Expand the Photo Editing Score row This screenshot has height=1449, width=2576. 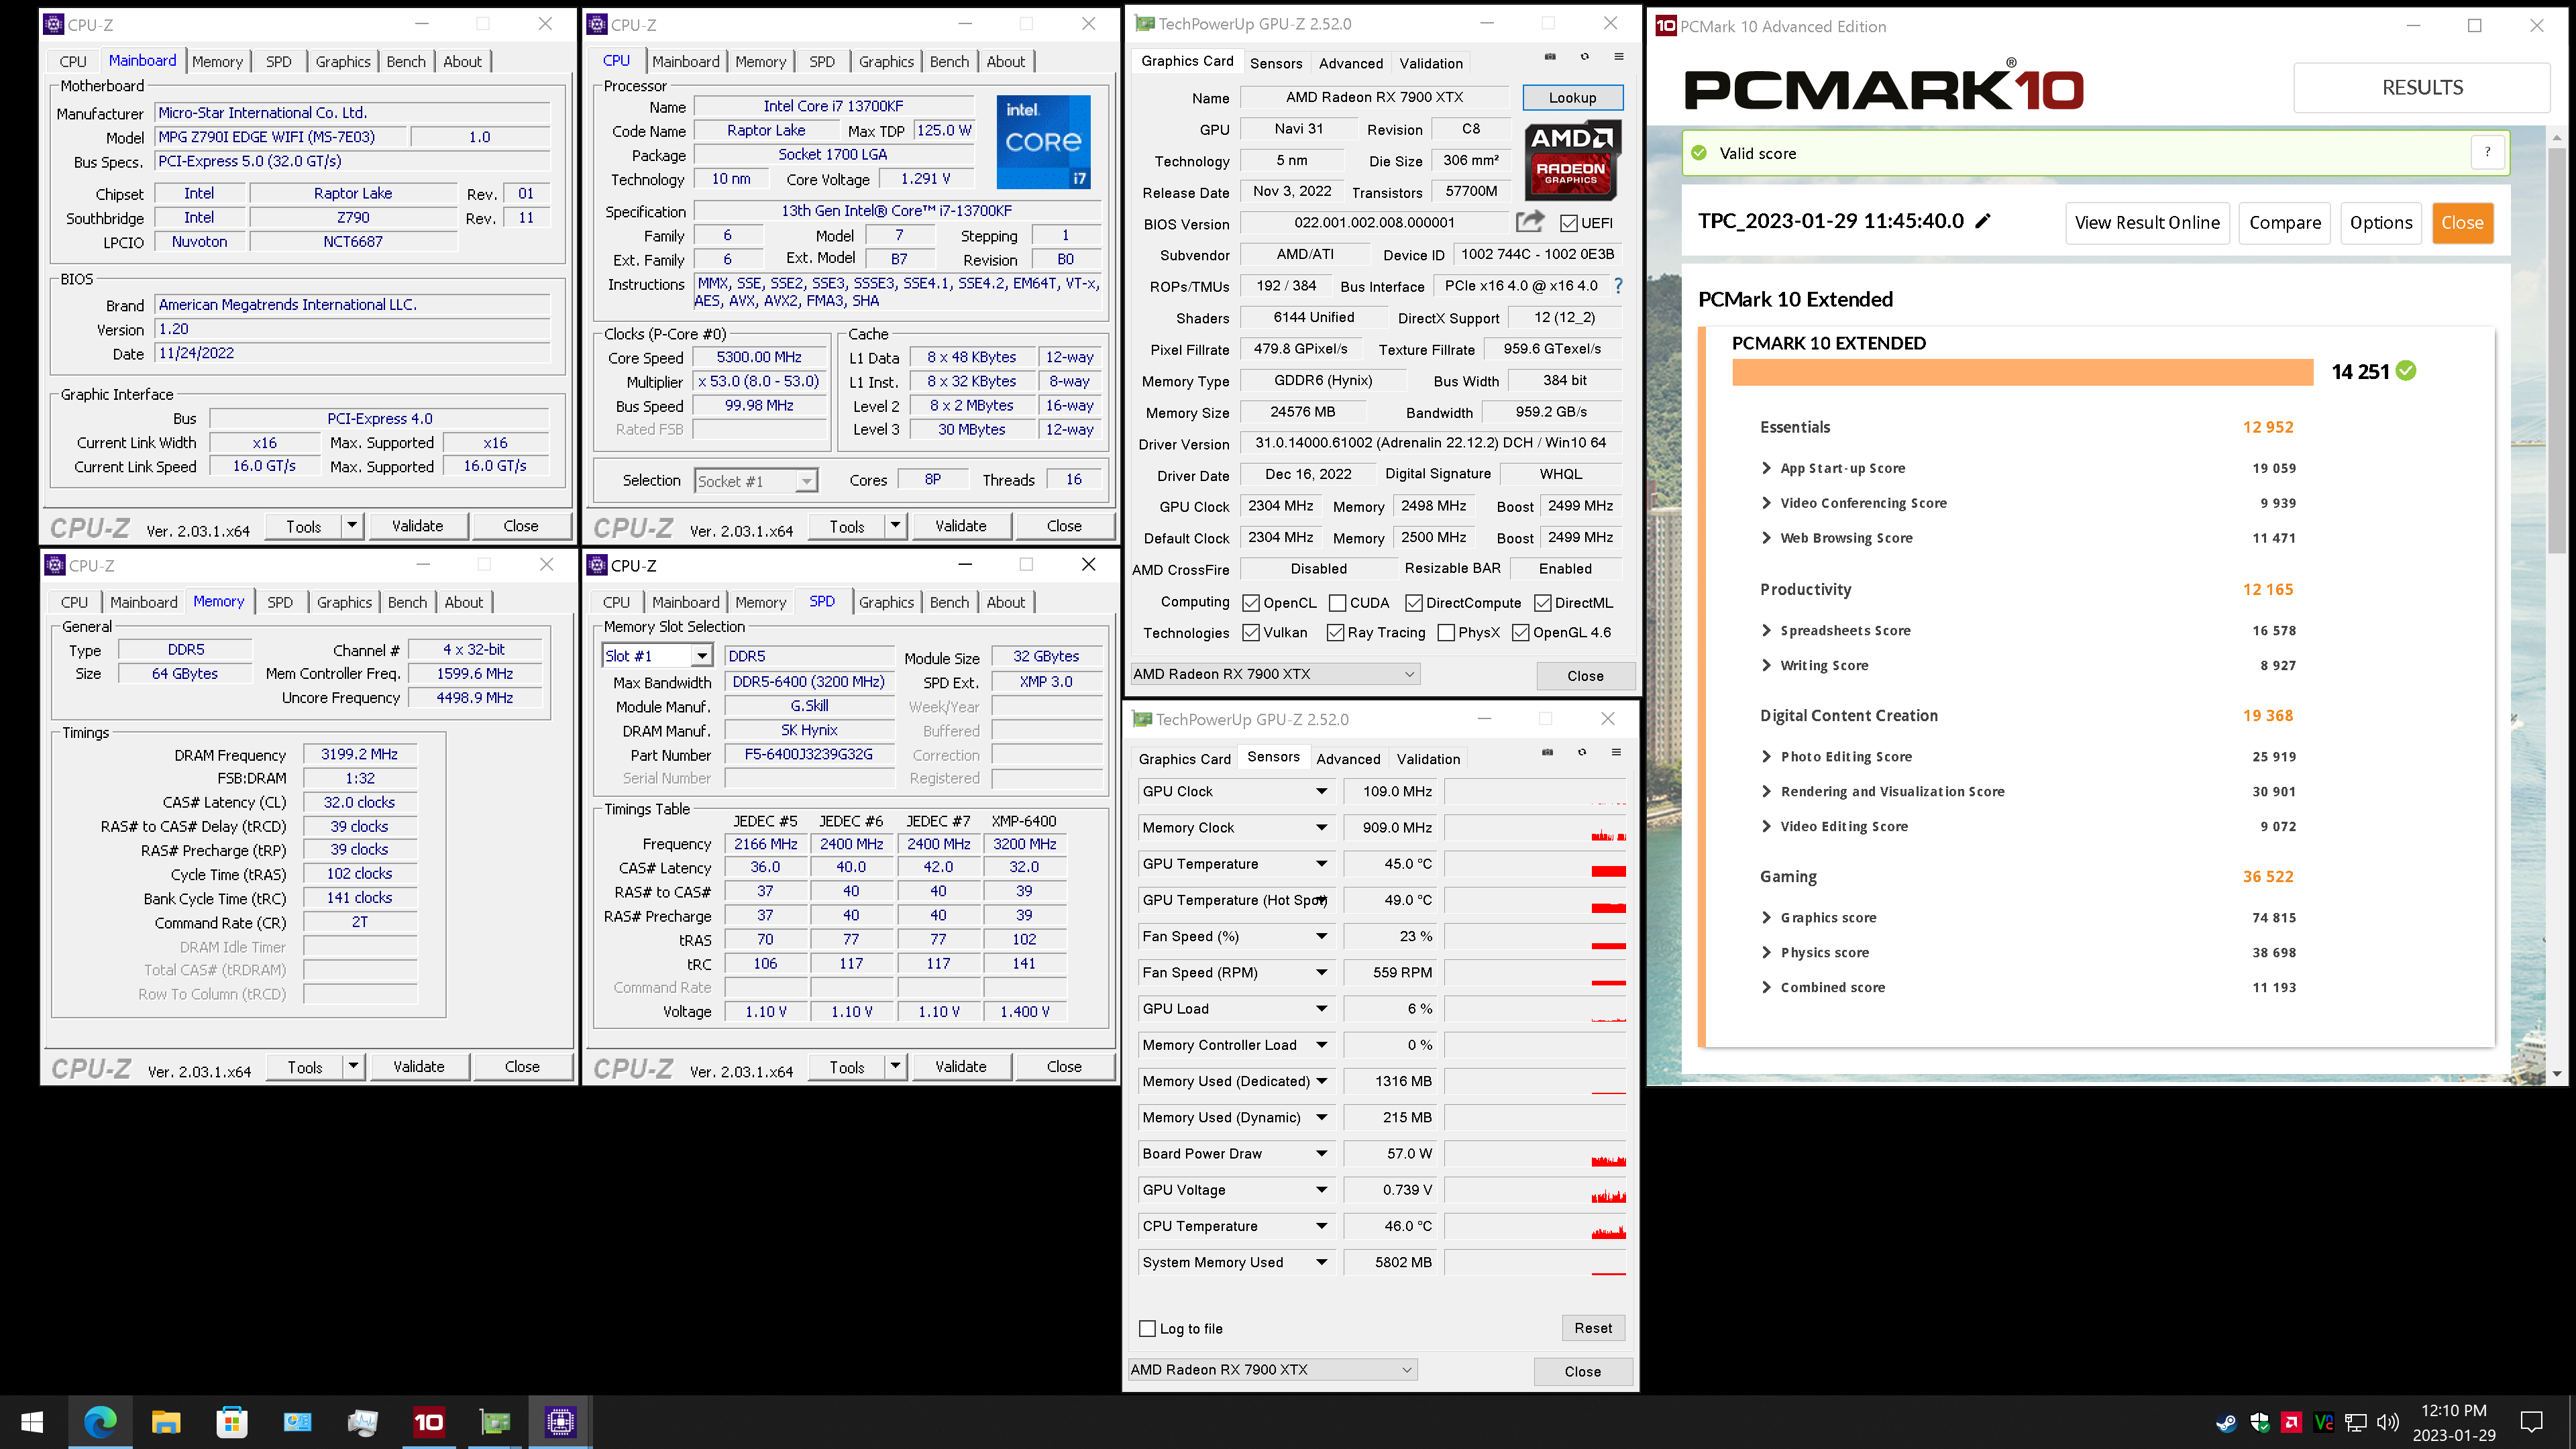pos(1766,757)
